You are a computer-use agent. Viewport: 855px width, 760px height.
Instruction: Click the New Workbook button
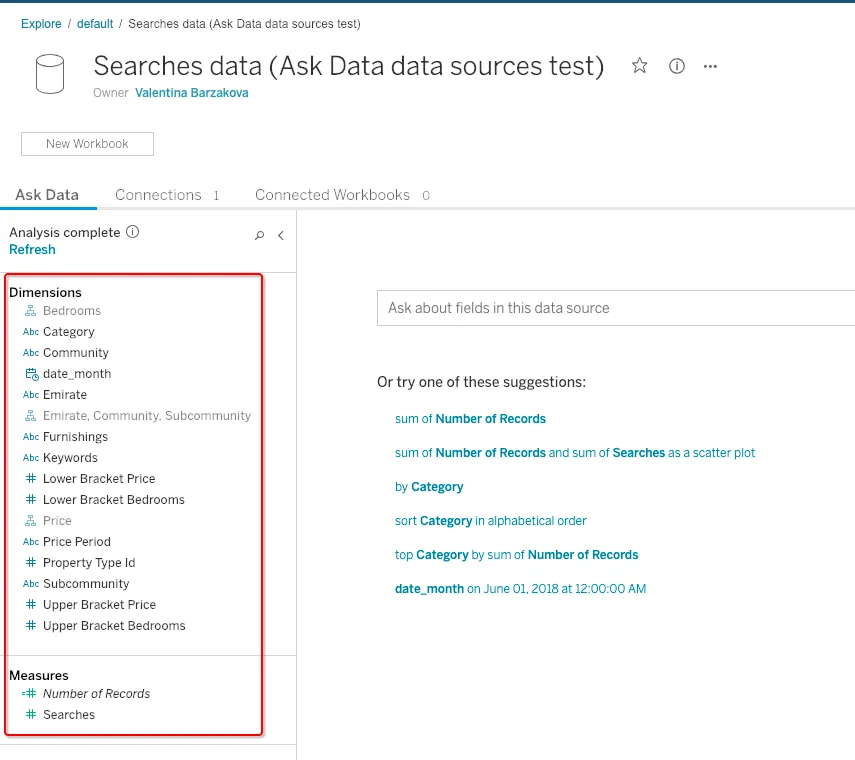pyautogui.click(x=87, y=144)
